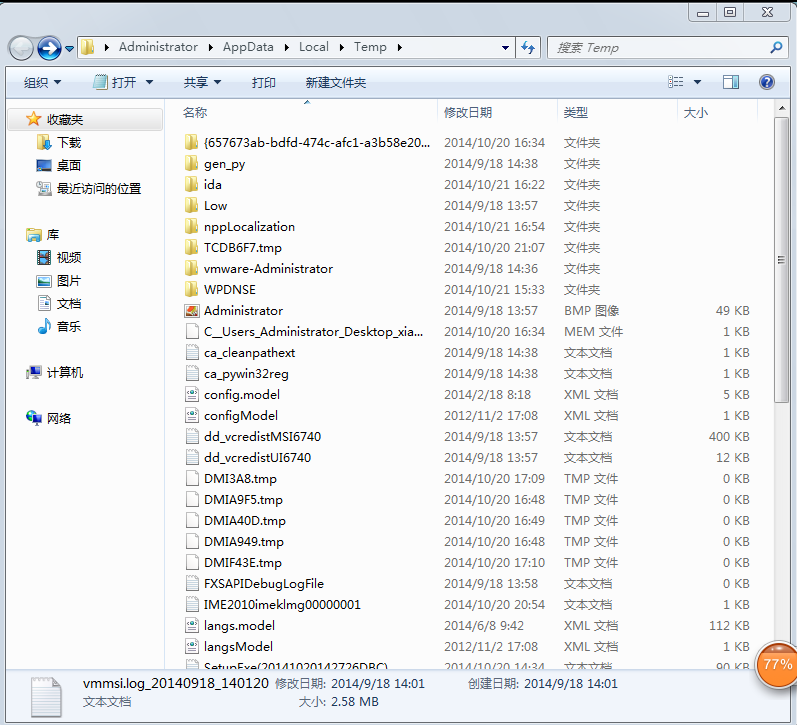
Task: Expand the arrow after Local in breadcrumb
Action: pos(342,47)
